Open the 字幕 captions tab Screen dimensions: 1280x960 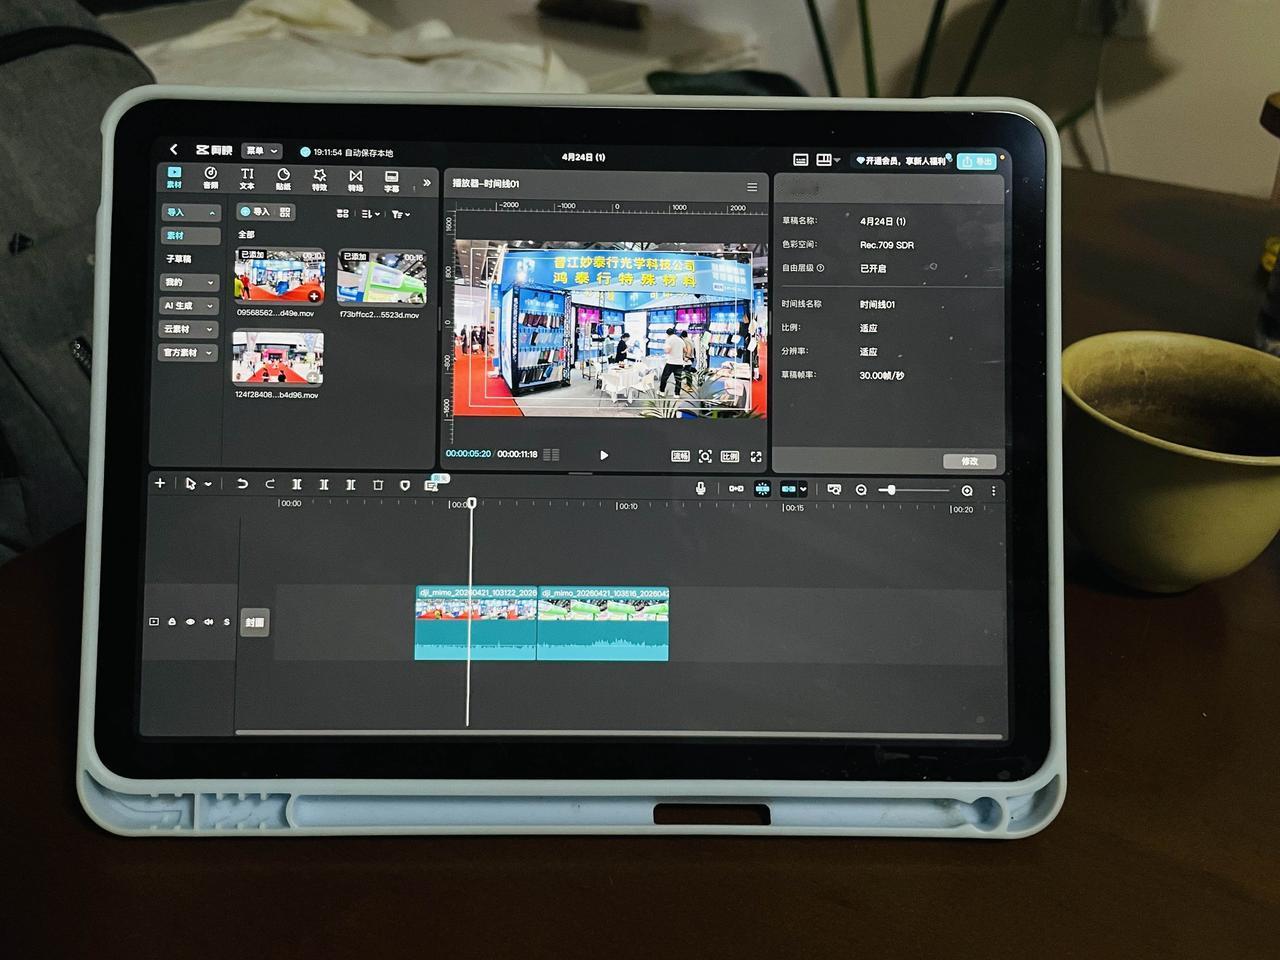pos(391,181)
